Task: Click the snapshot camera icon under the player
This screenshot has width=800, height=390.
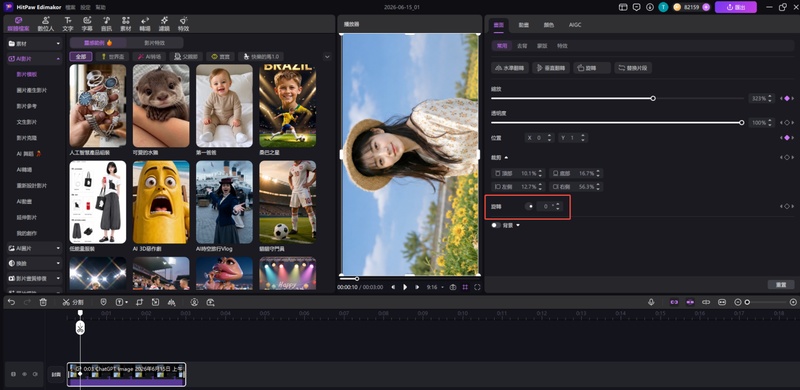Action: pos(453,287)
